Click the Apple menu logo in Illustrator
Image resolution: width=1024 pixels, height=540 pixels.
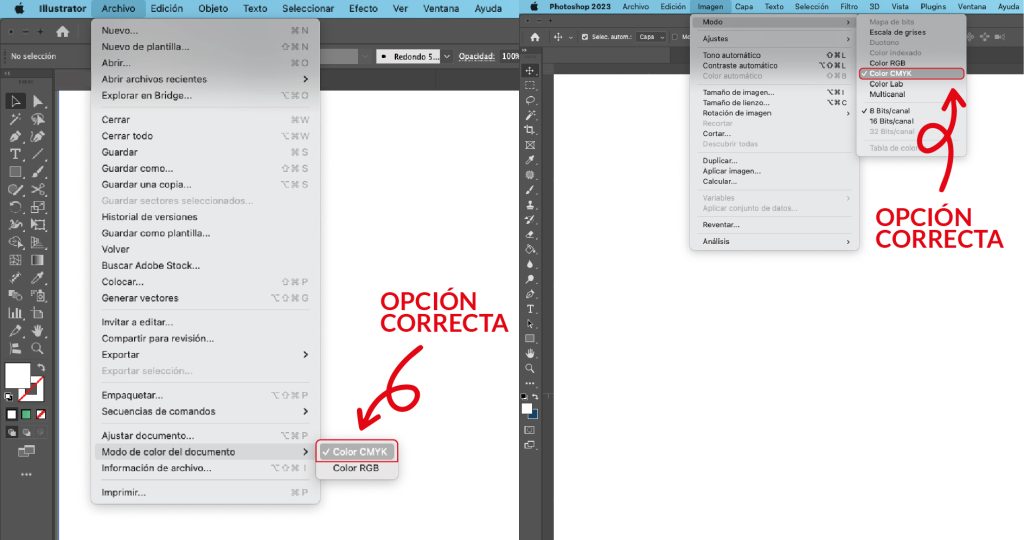[x=19, y=8]
